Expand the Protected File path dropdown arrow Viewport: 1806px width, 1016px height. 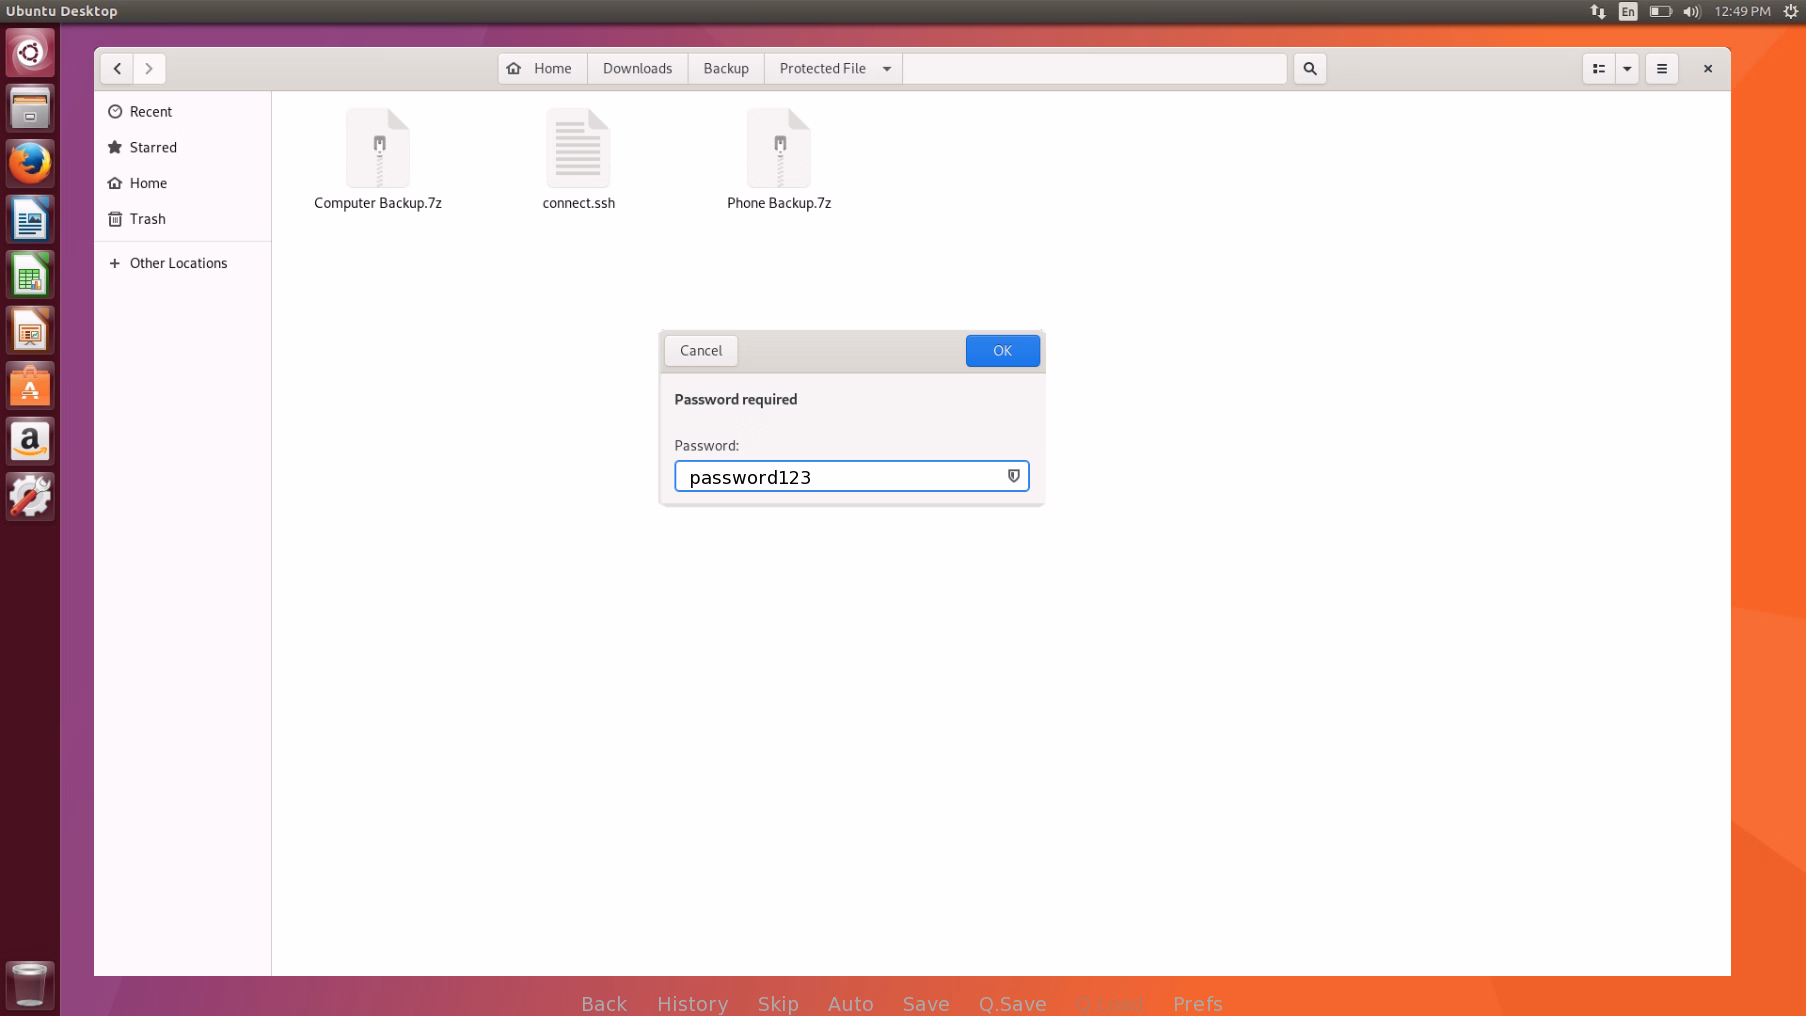[x=886, y=69]
